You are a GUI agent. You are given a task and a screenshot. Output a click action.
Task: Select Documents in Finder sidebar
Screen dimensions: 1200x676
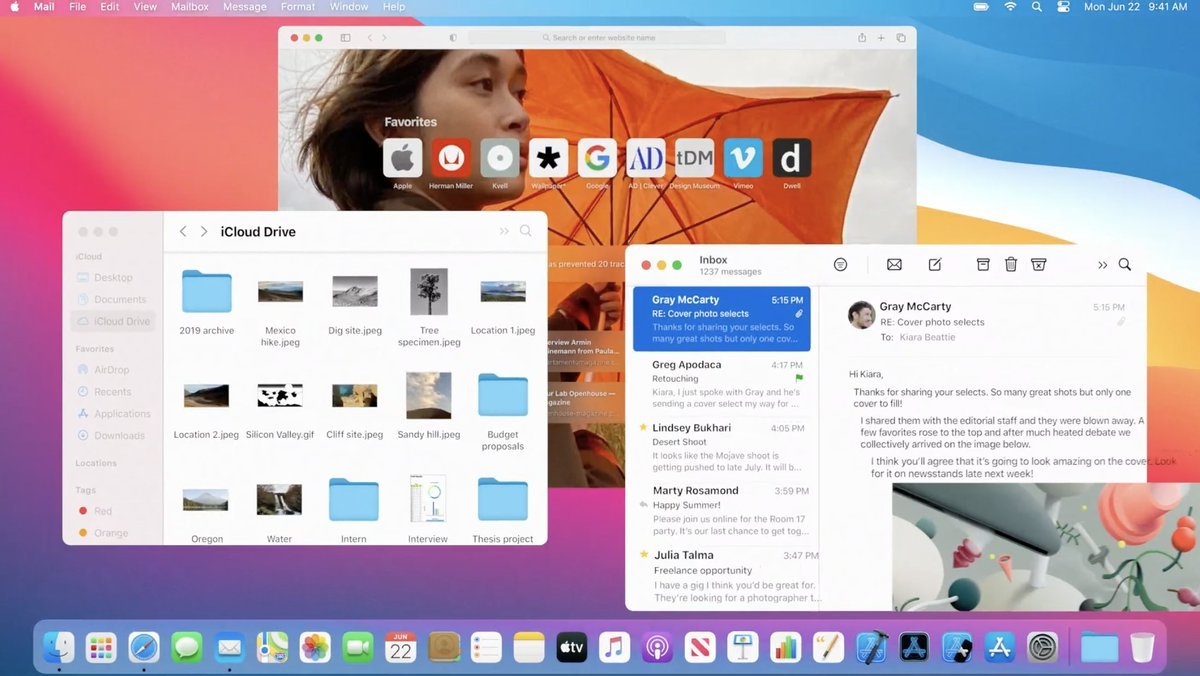(x=111, y=300)
